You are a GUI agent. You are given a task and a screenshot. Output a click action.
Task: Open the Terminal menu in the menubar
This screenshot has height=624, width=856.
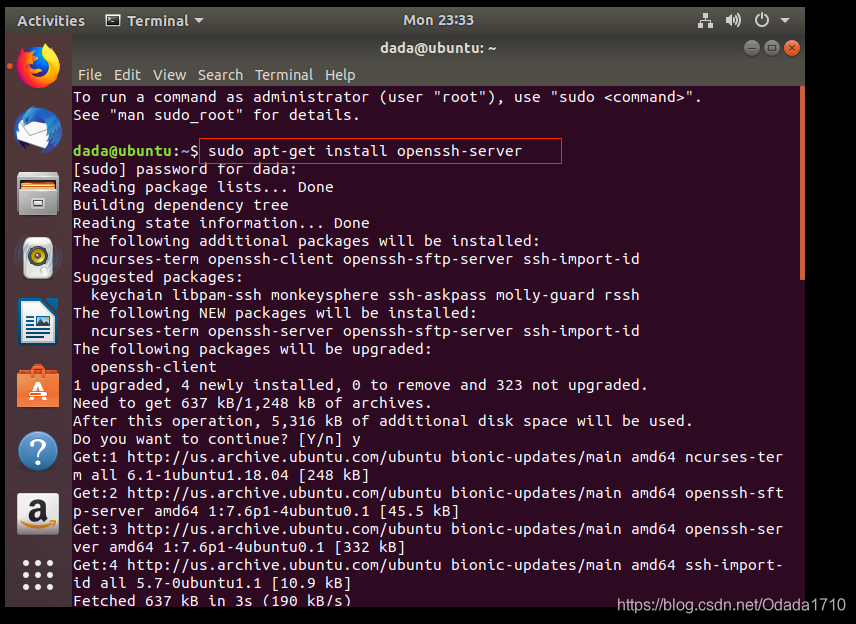point(284,75)
